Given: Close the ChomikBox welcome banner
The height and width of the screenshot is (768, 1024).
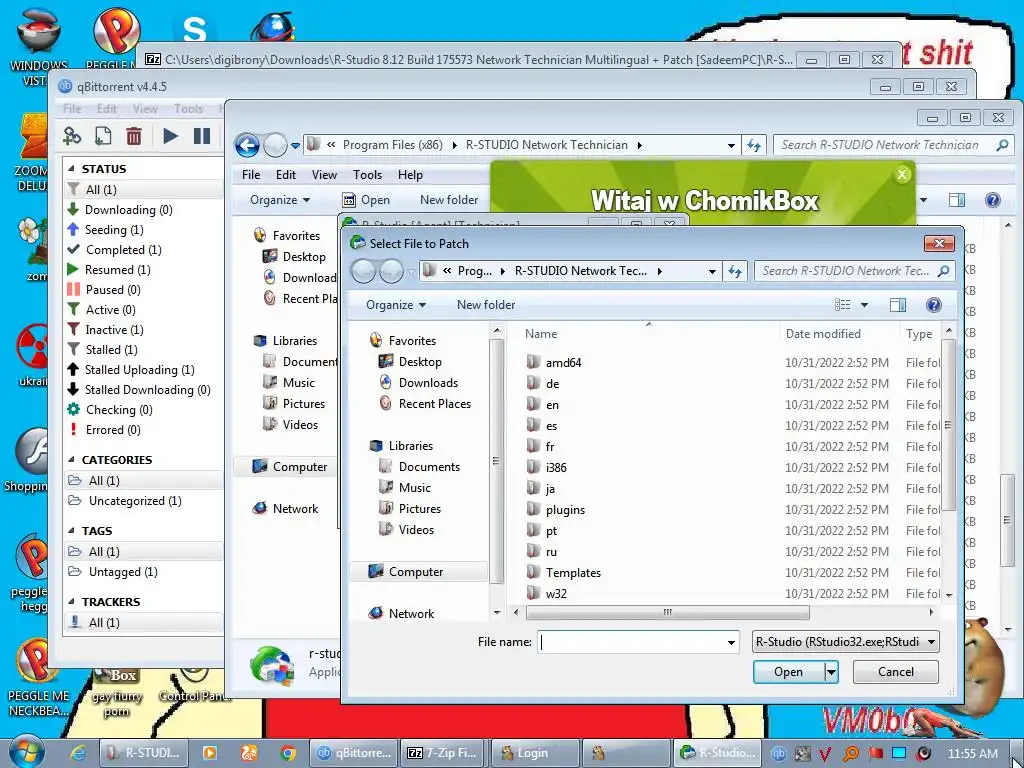Looking at the screenshot, I should 902,174.
